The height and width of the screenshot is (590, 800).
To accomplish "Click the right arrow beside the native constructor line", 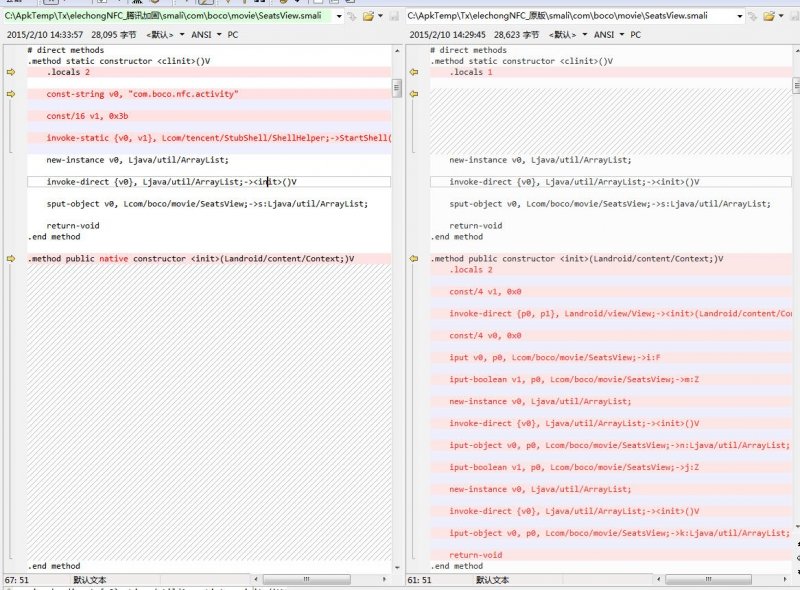I will 11,259.
